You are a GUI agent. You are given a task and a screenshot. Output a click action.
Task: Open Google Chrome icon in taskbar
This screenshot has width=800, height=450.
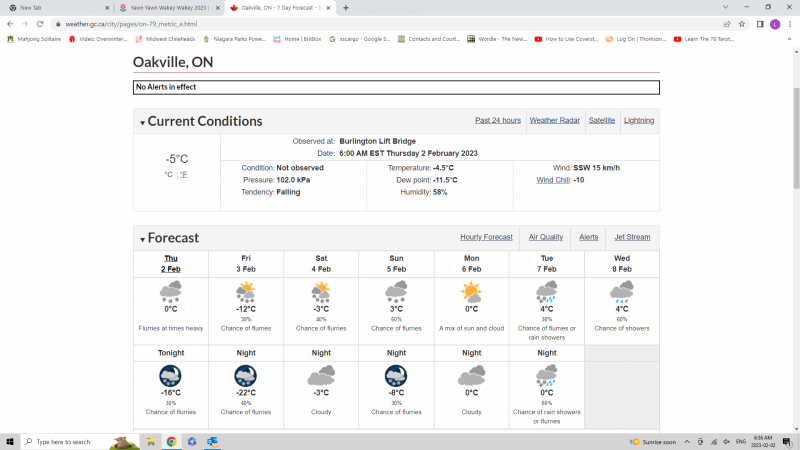(171, 441)
